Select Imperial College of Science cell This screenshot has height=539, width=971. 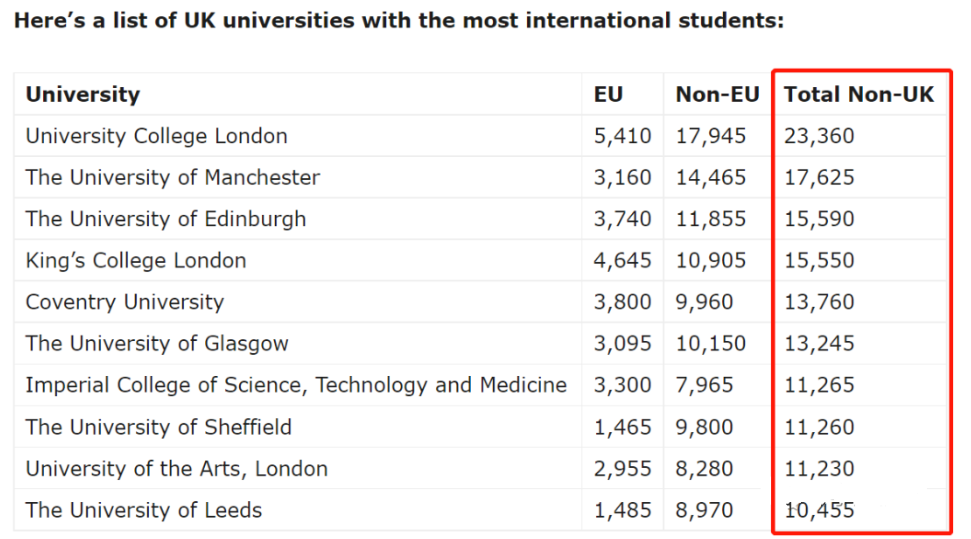pyautogui.click(x=296, y=385)
